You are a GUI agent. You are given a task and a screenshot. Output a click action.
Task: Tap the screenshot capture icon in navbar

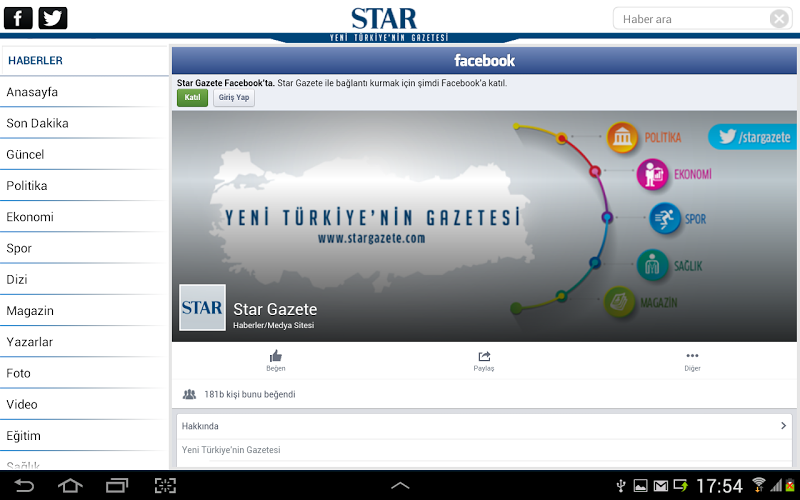[165, 485]
